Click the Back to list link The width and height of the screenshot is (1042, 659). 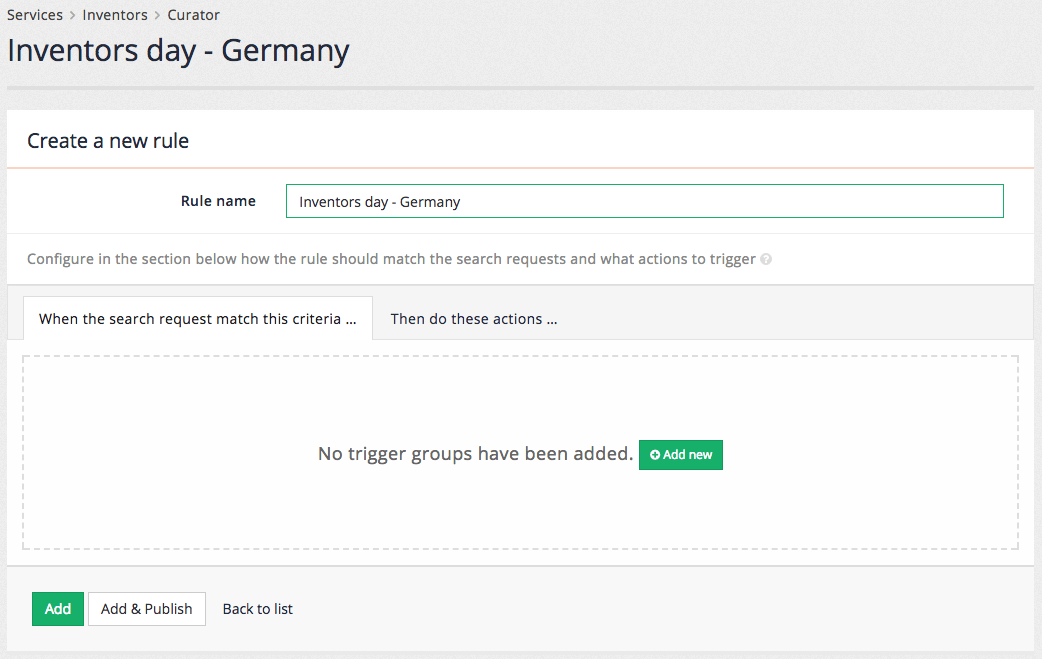(257, 608)
